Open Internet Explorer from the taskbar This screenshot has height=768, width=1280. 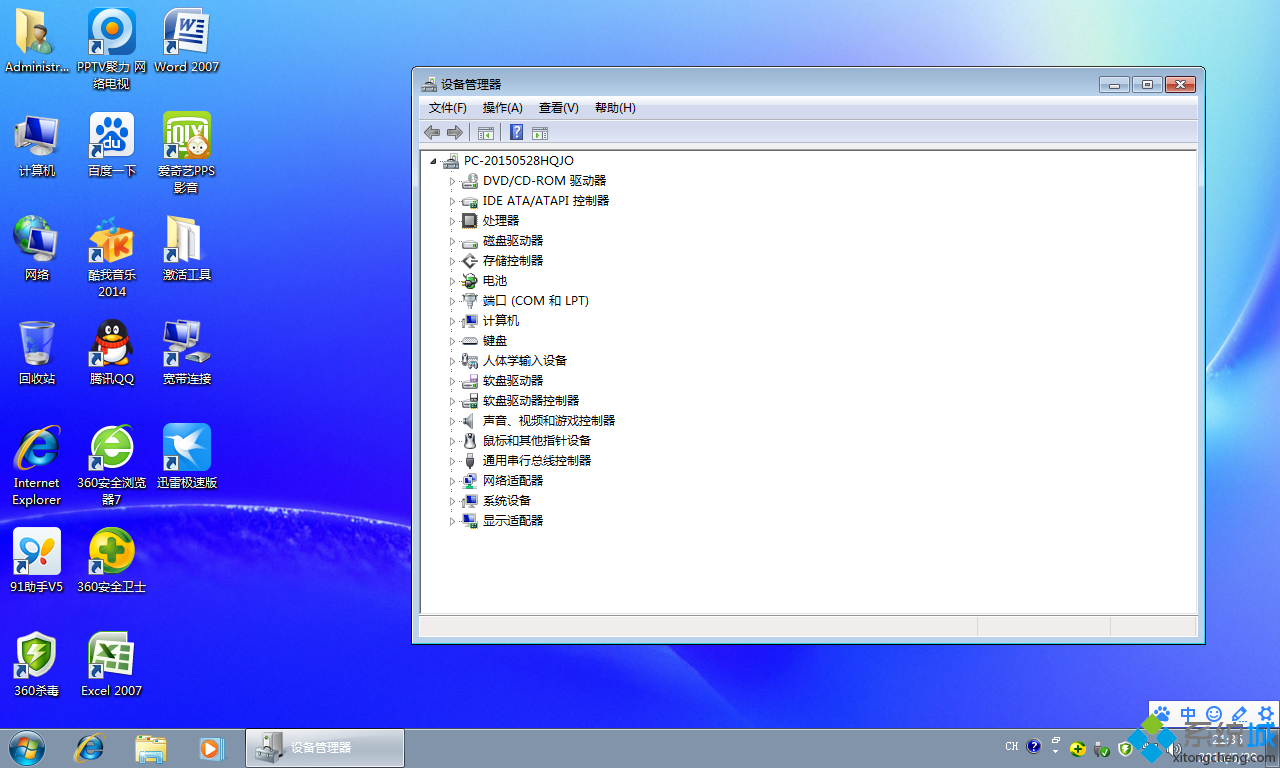click(89, 748)
